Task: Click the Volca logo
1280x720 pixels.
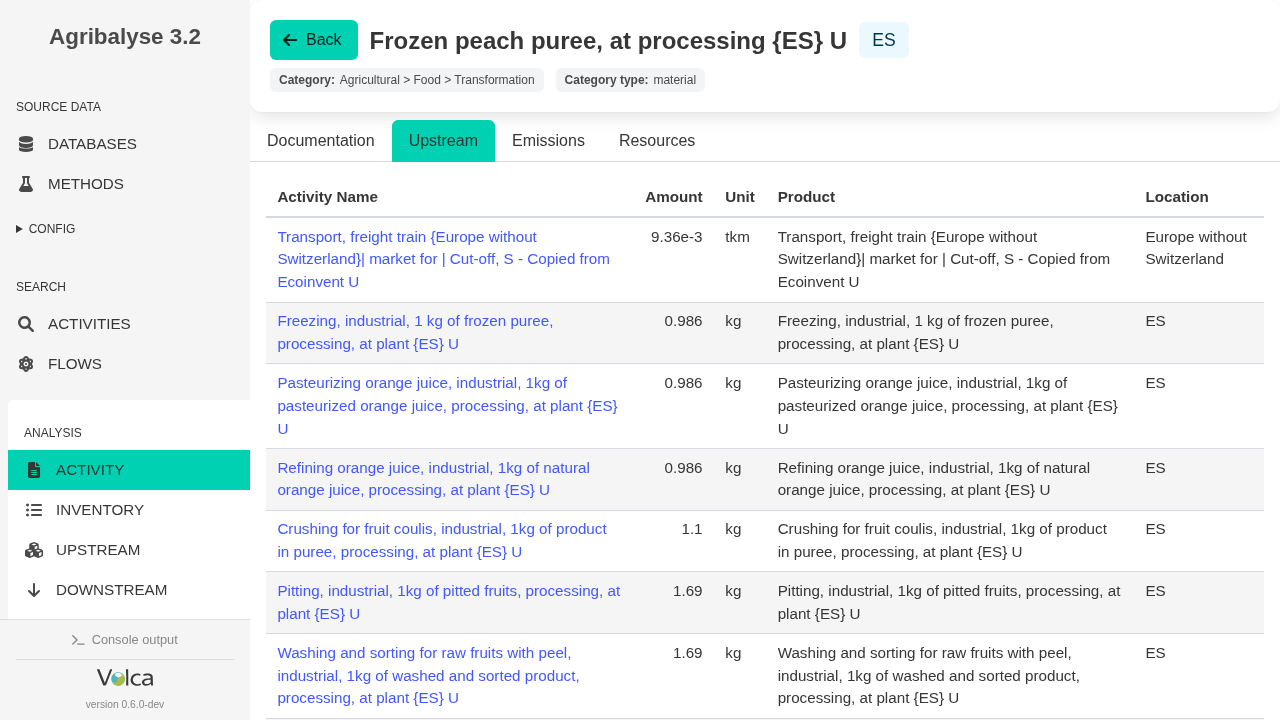Action: pyautogui.click(x=125, y=678)
